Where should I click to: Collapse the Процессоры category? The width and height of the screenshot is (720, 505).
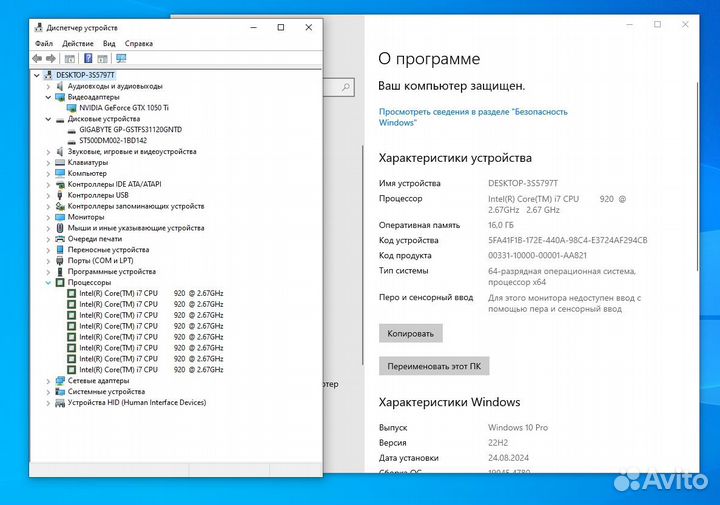pos(48,282)
